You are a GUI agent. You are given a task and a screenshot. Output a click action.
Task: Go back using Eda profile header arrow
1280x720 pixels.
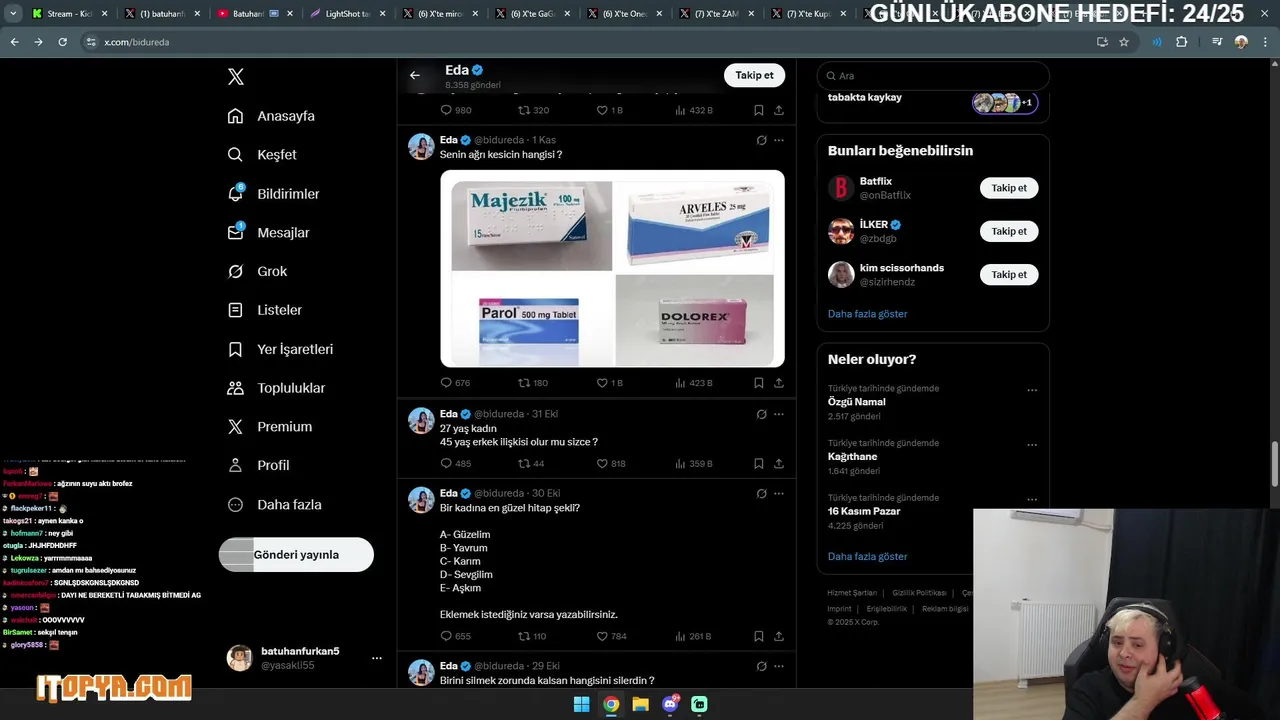click(415, 75)
